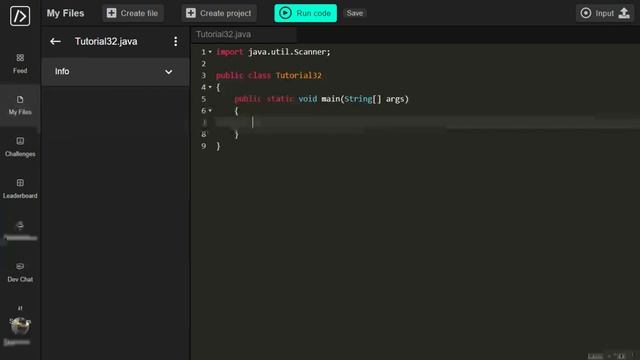Viewport: 640px width, 360px height.
Task: Click the play icon in Run code
Action: click(285, 13)
